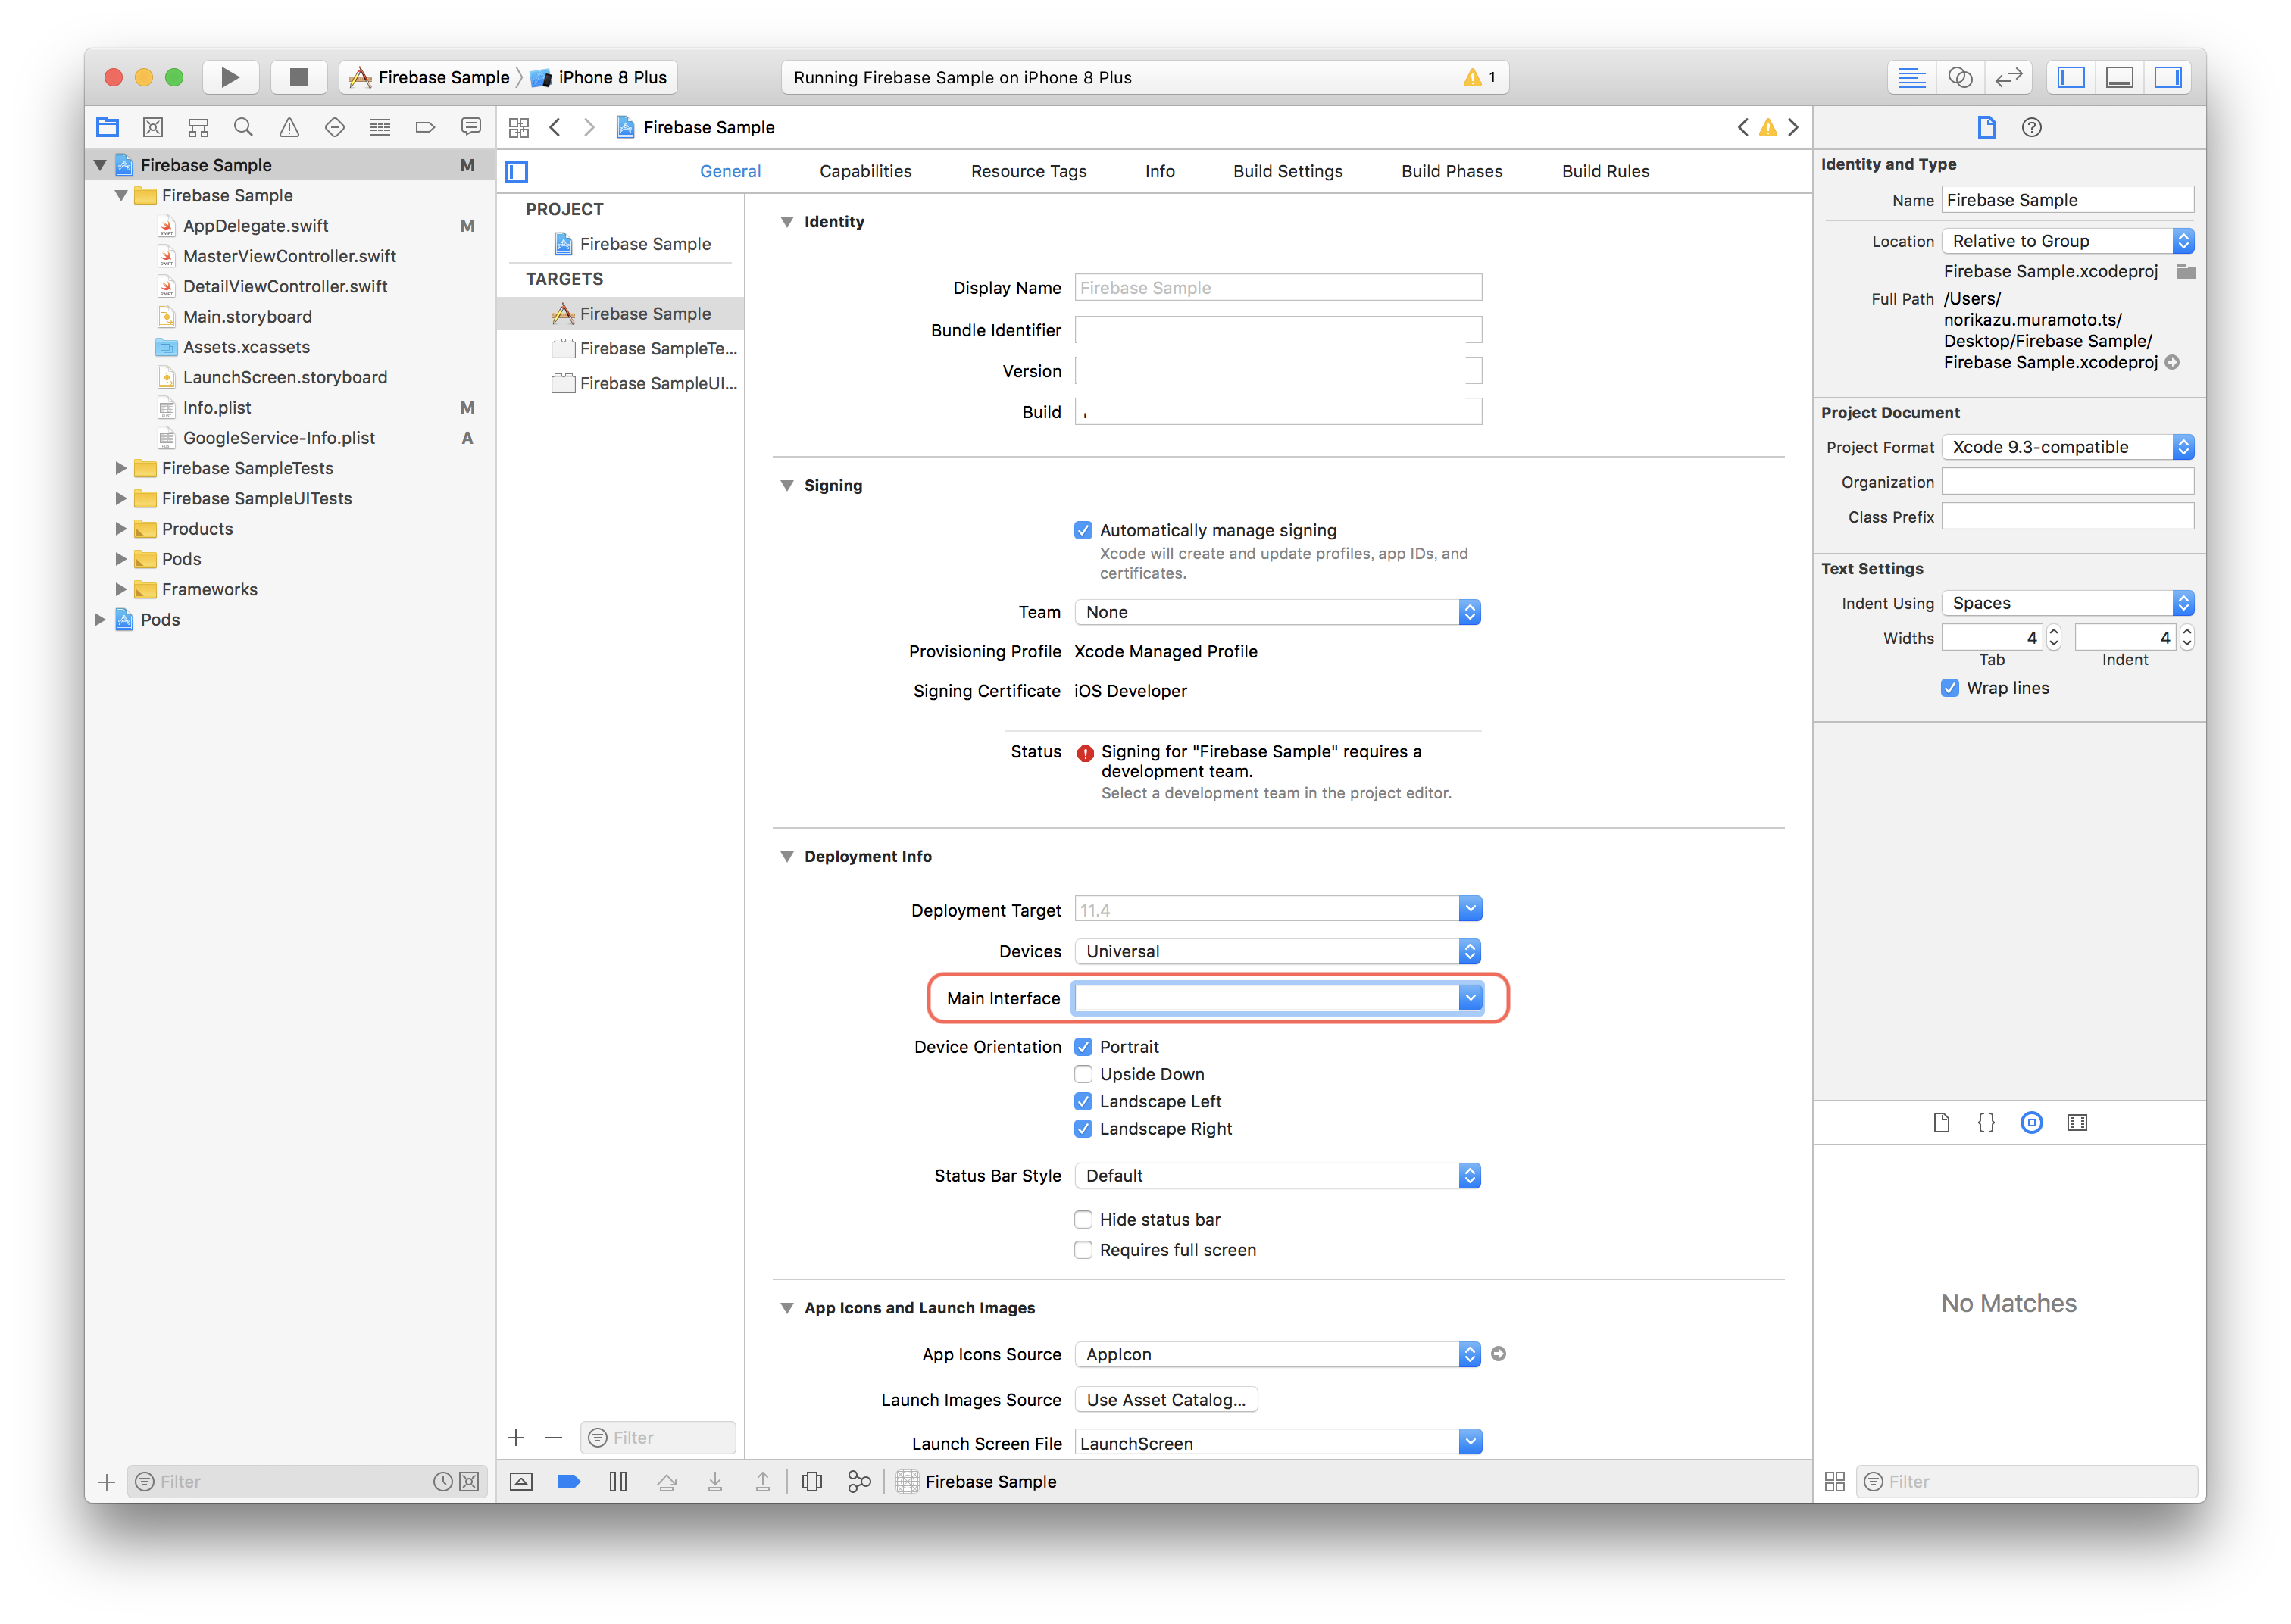
Task: Open the Devices dropdown
Action: pyautogui.click(x=1278, y=951)
